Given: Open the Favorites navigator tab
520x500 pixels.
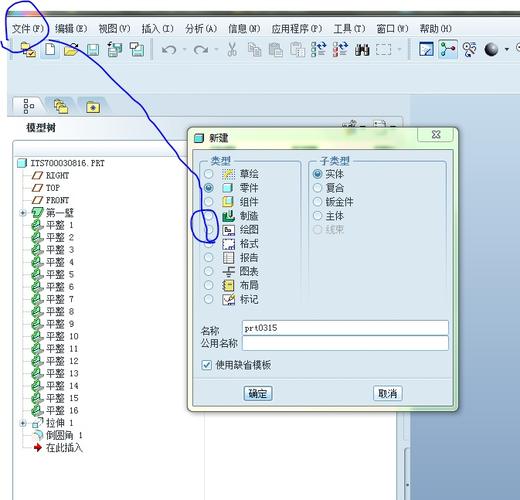Looking at the screenshot, I should point(93,107).
